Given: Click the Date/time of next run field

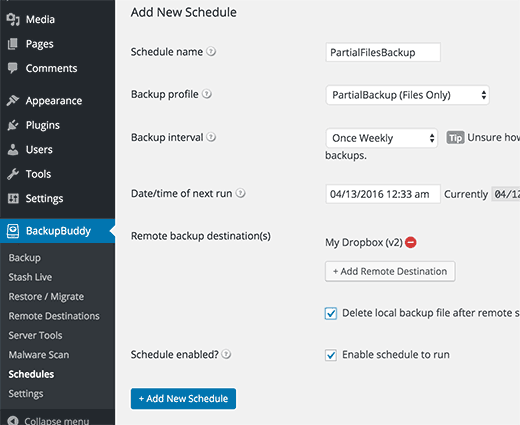Looking at the screenshot, I should pyautogui.click(x=383, y=194).
